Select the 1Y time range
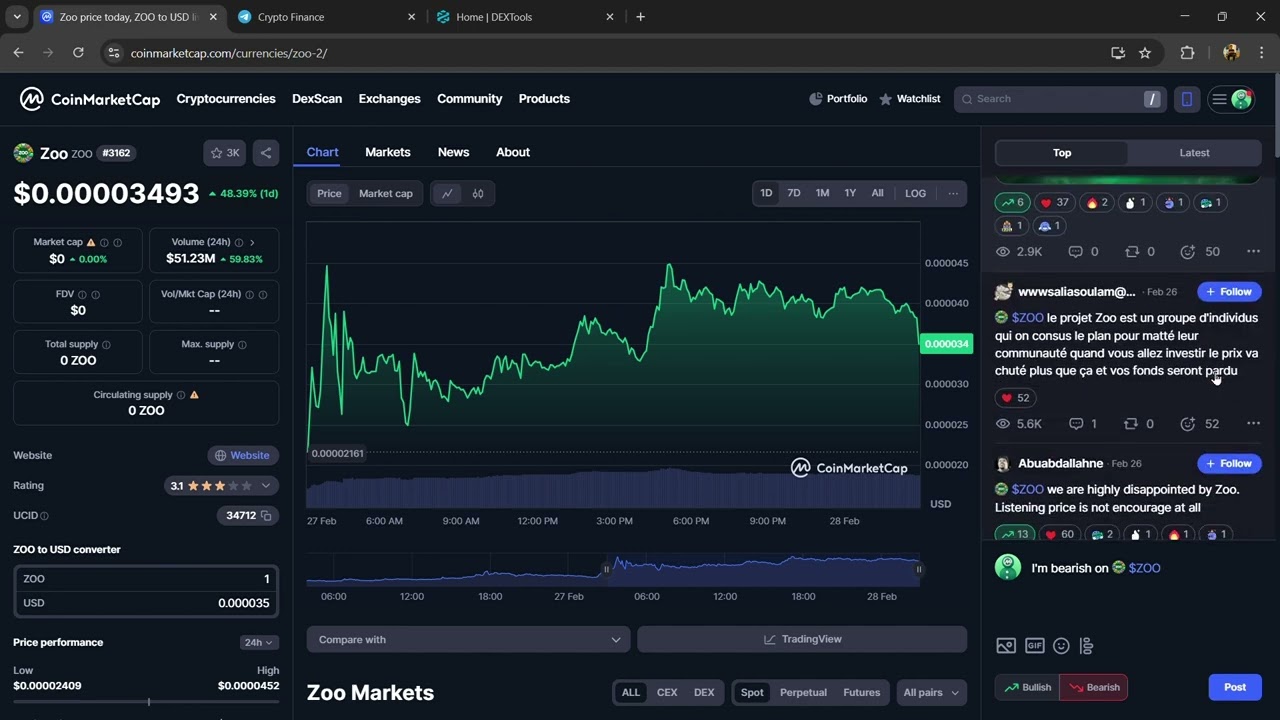Screen dimensions: 1280x720 point(850,193)
